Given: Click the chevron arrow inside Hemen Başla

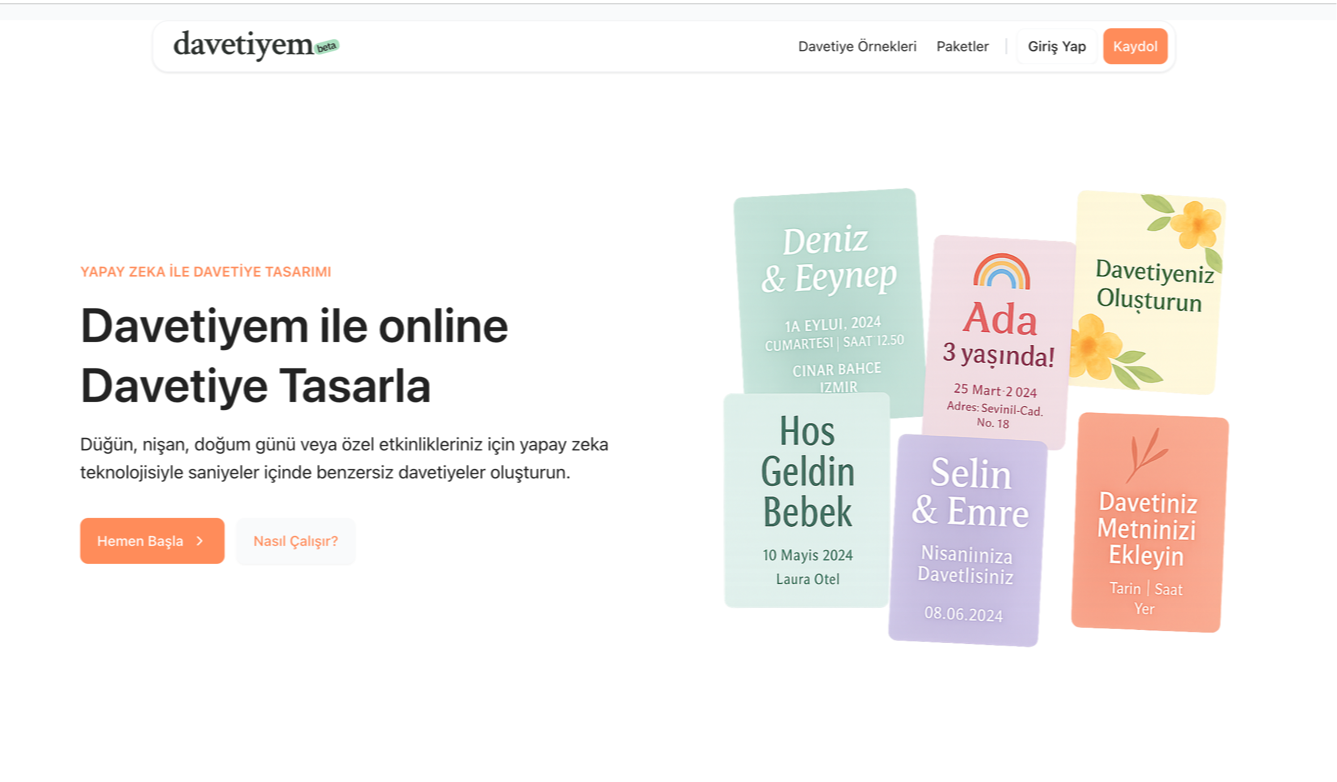Looking at the screenshot, I should [200, 541].
